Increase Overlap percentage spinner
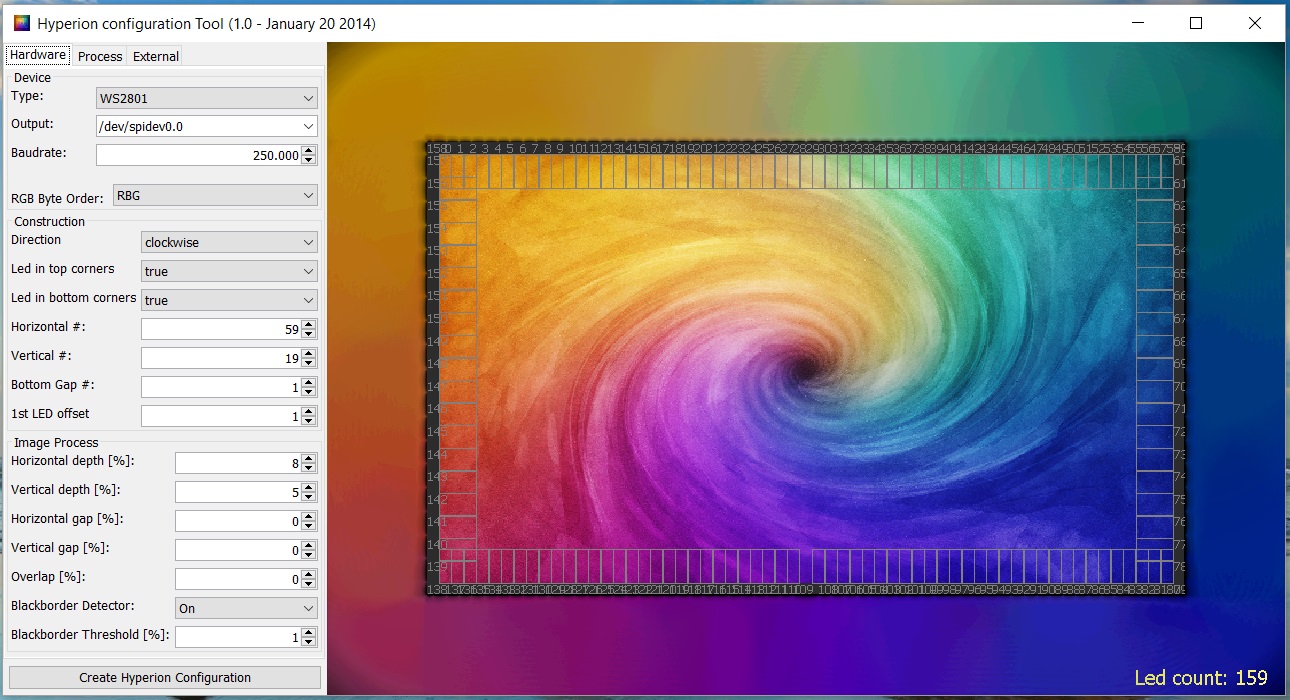Image resolution: width=1290 pixels, height=700 pixels. 309,574
